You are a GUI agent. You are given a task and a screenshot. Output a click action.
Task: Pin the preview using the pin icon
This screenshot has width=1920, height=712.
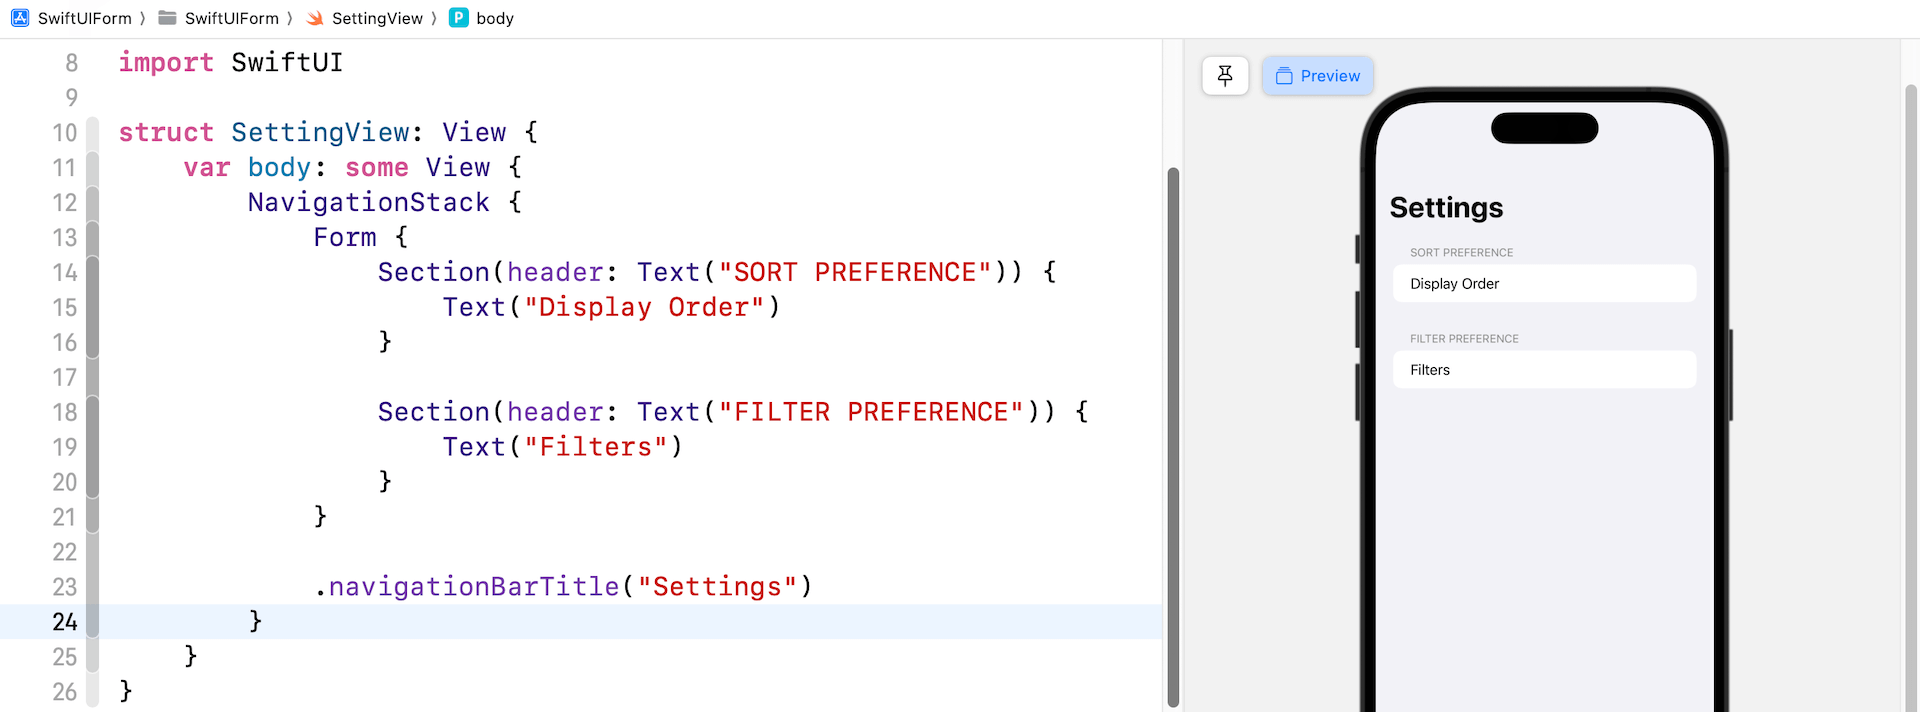tap(1225, 76)
